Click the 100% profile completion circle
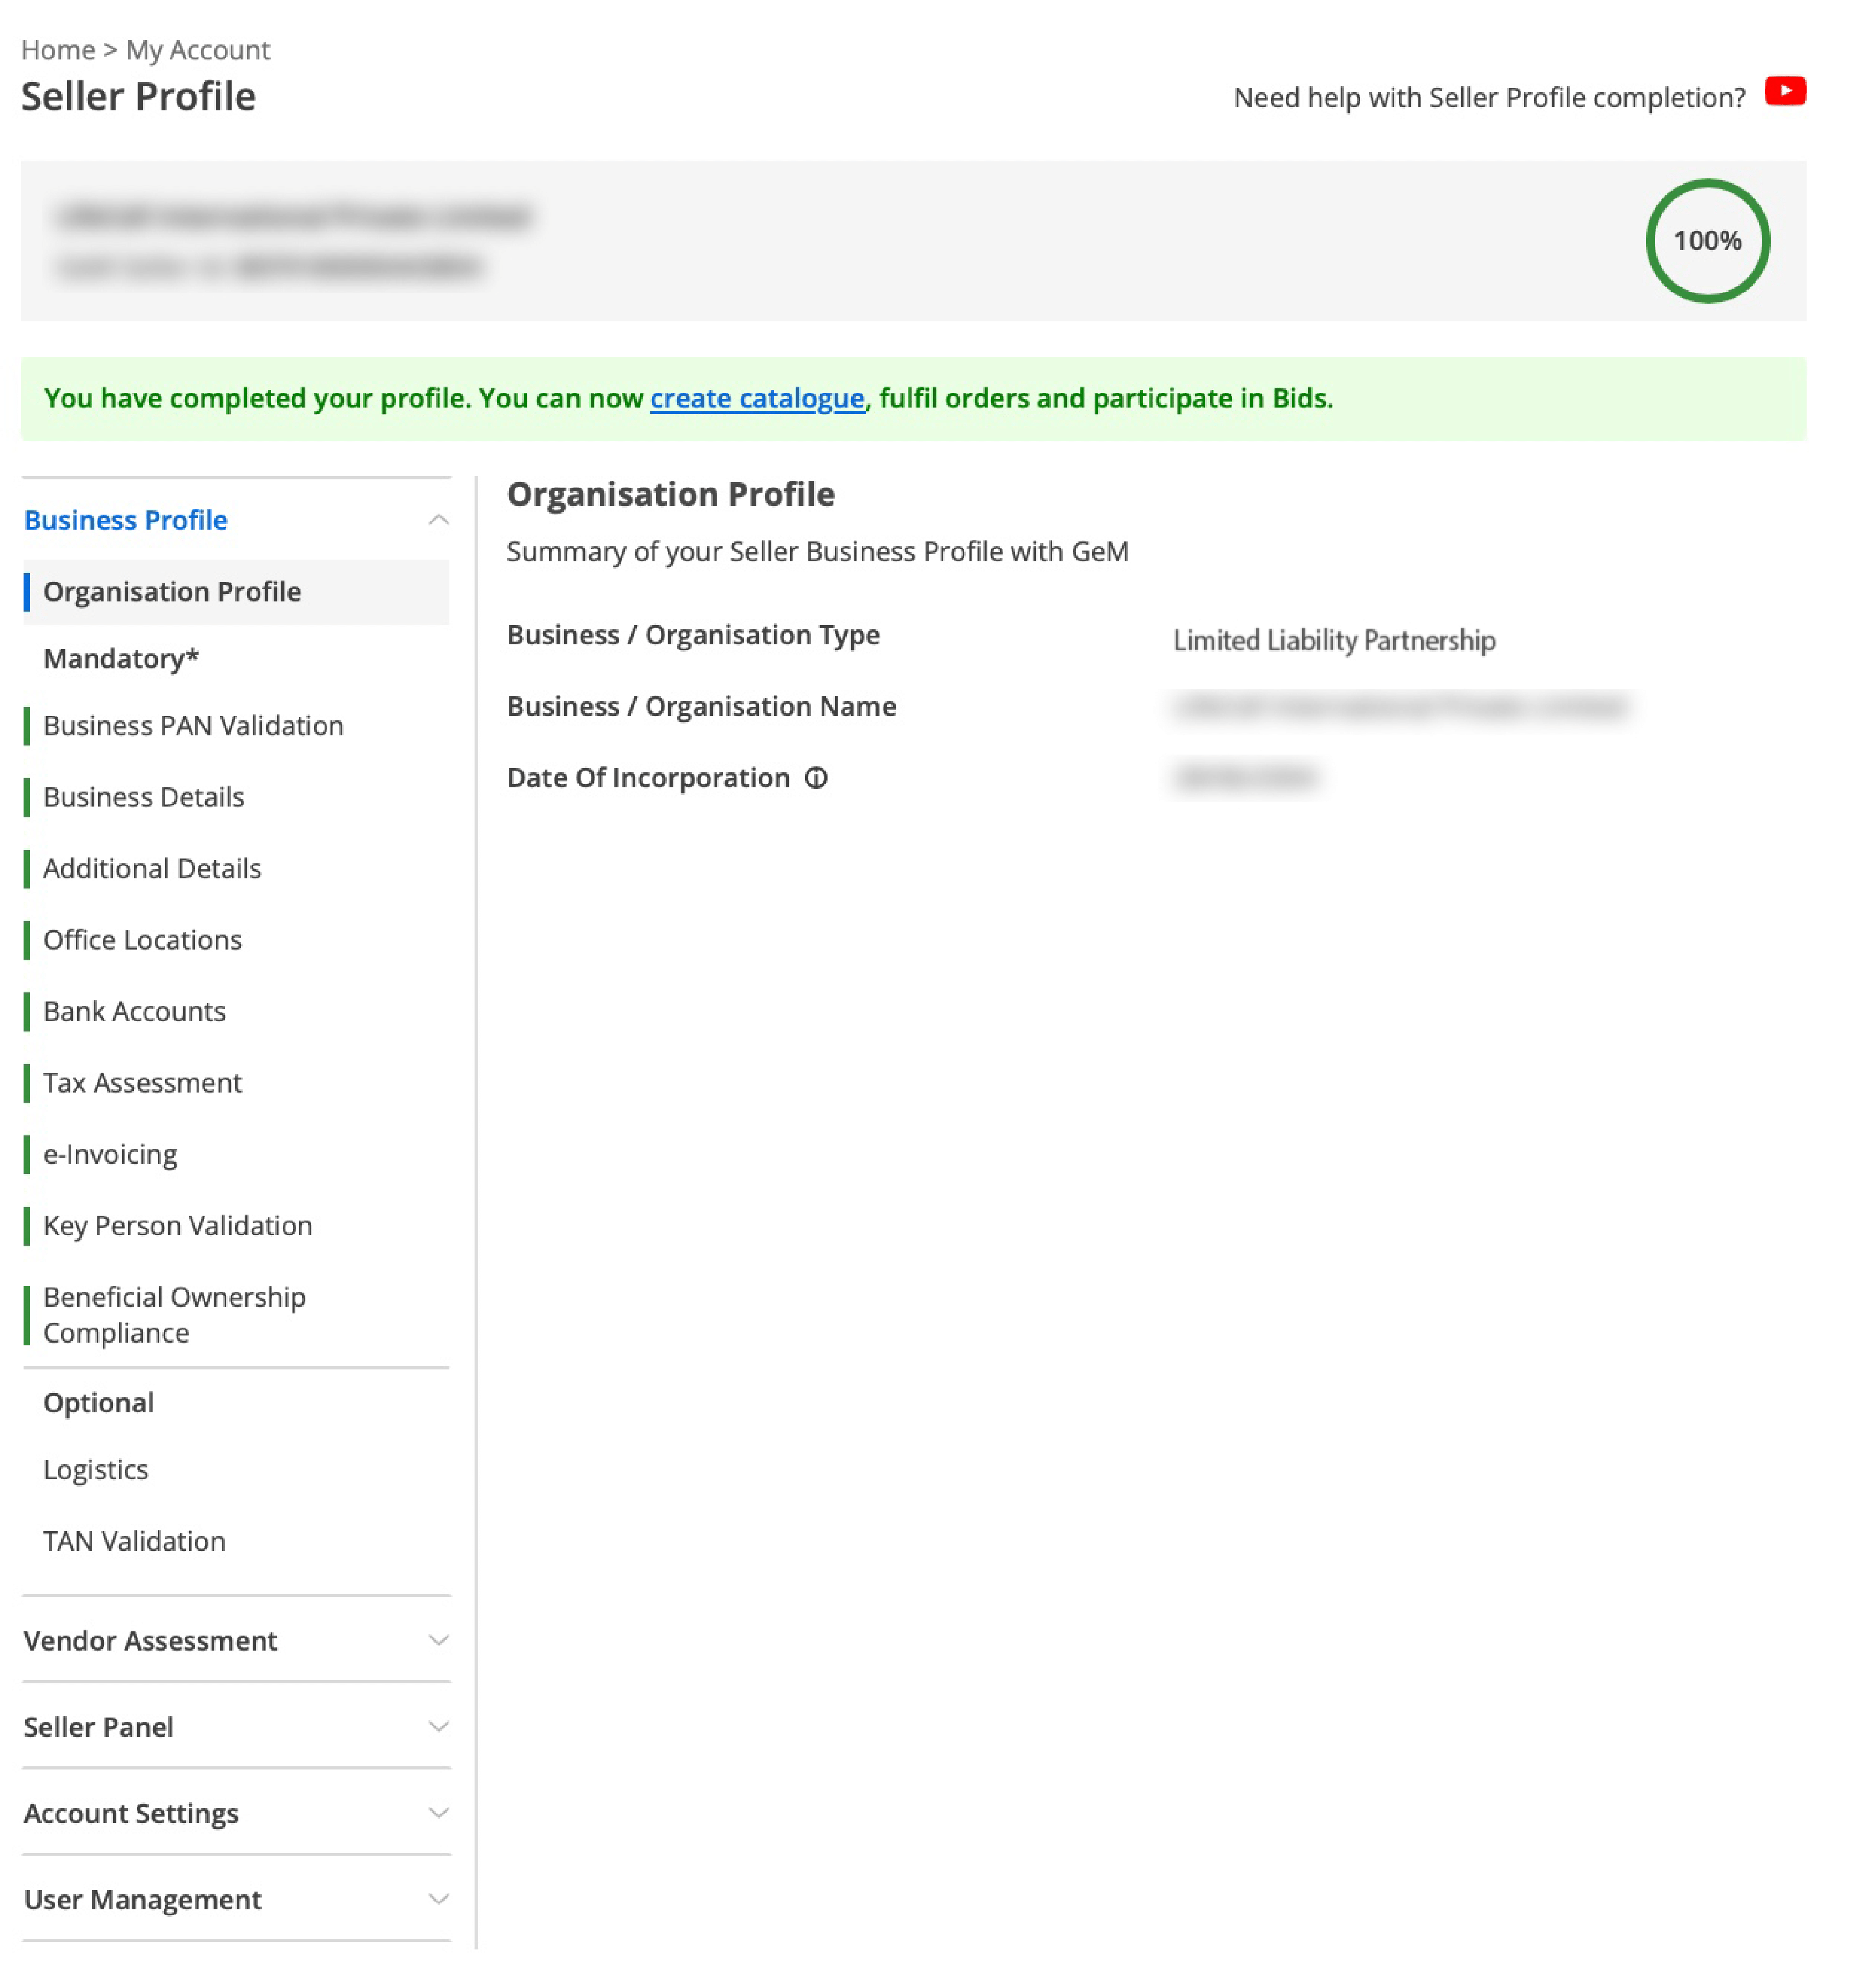The width and height of the screenshot is (1857, 1988). click(x=1707, y=241)
